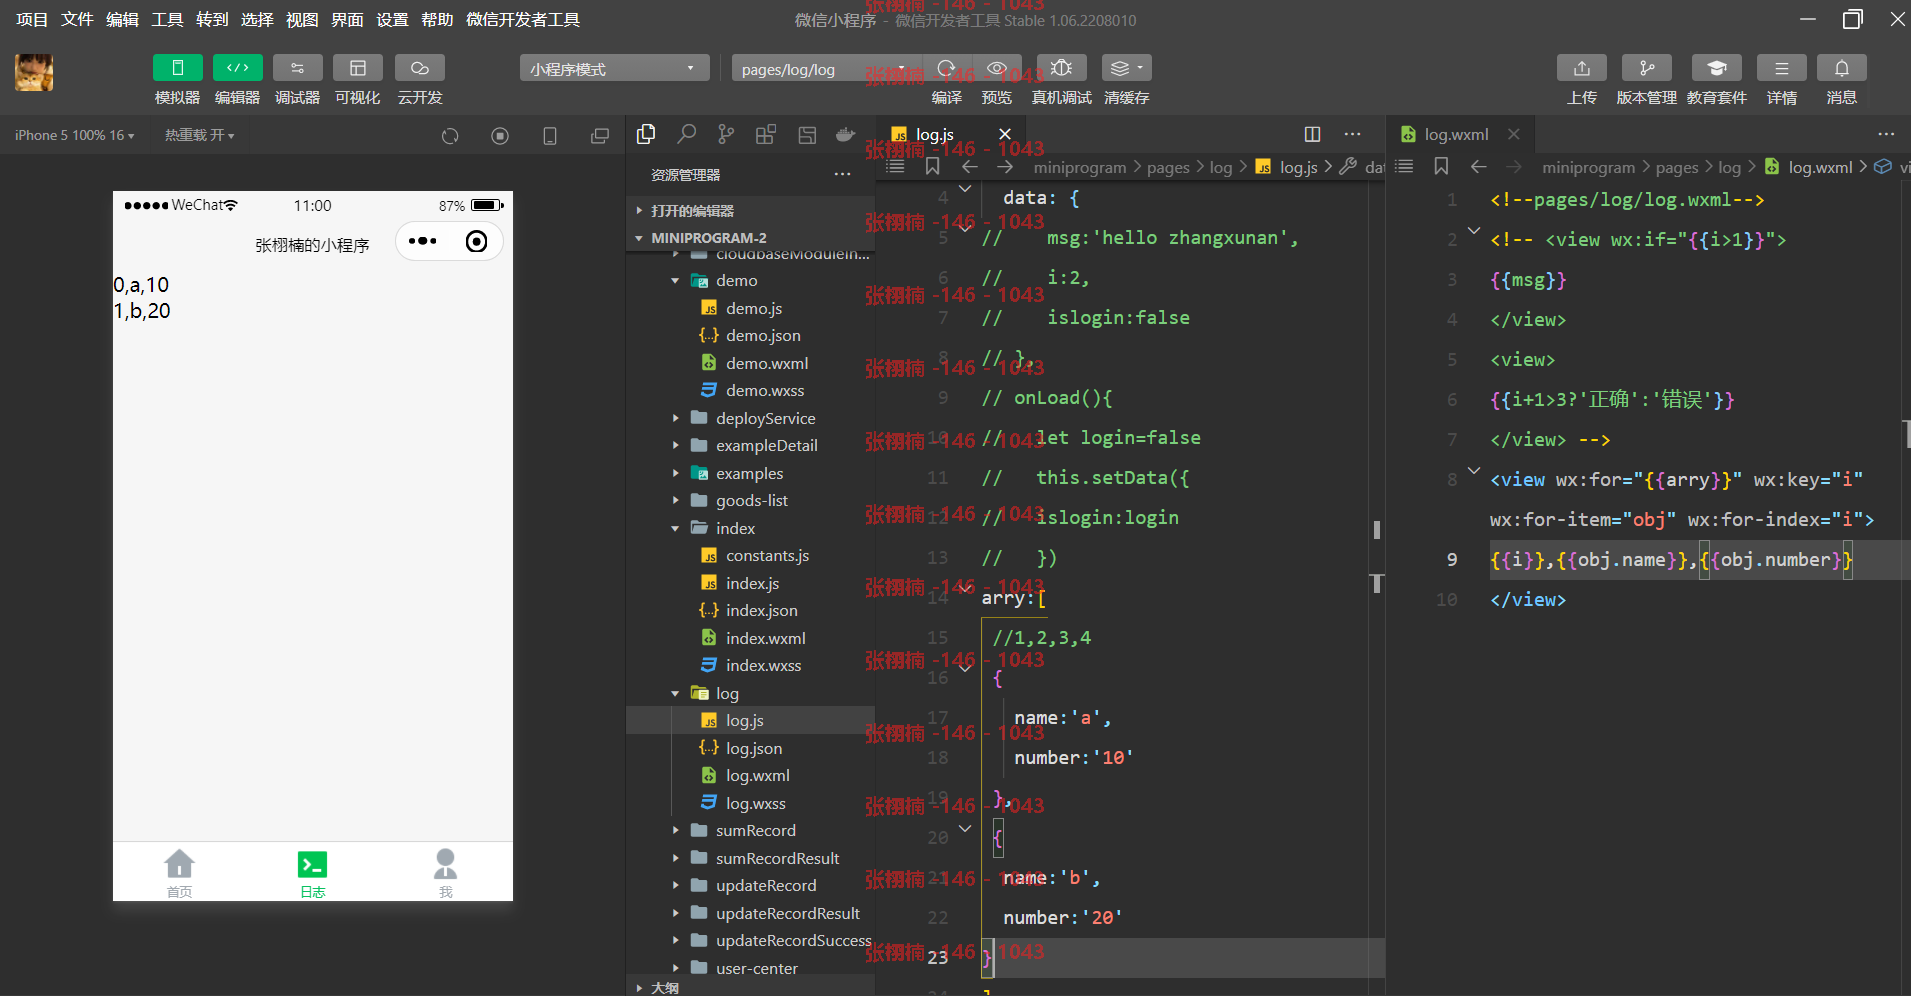Refresh the simulator
Screen dimensions: 1911x996
click(x=450, y=135)
